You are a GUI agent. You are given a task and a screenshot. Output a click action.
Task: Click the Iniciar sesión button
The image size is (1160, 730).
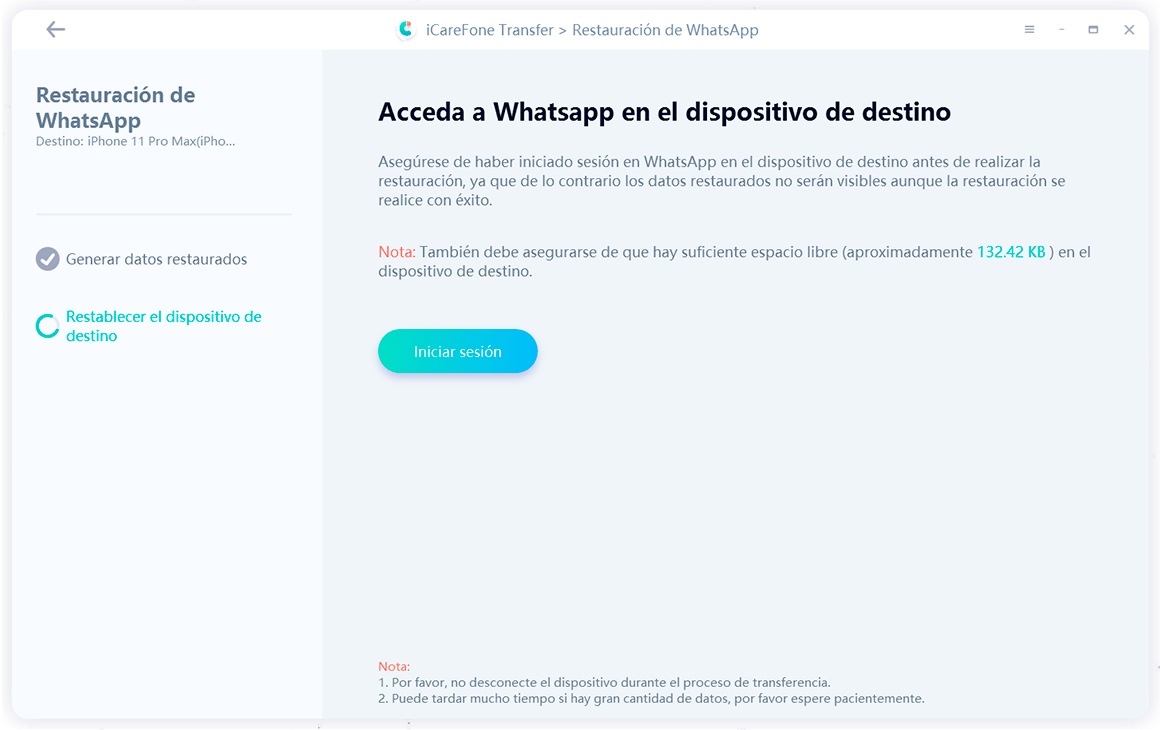coord(457,351)
